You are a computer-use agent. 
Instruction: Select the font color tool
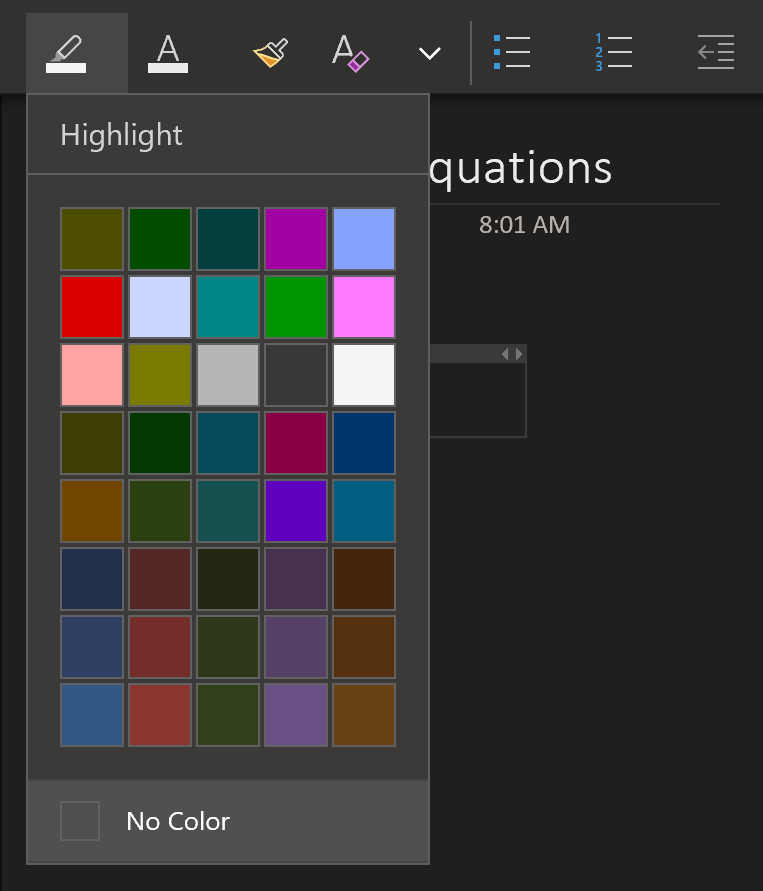168,53
